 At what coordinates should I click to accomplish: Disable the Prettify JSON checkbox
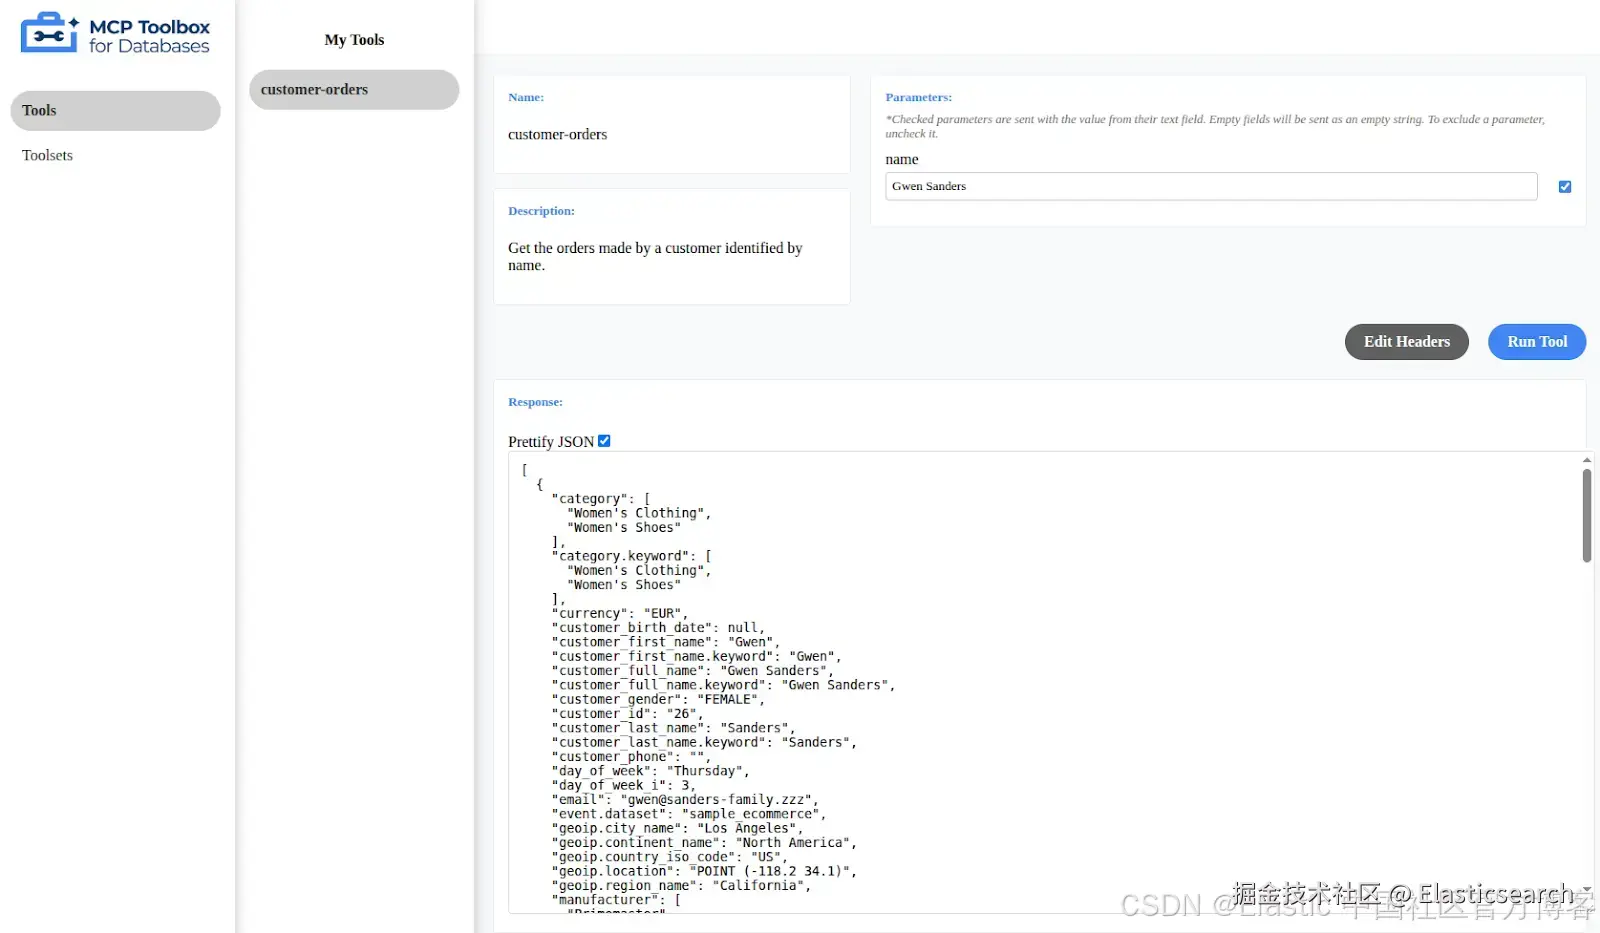pos(604,441)
